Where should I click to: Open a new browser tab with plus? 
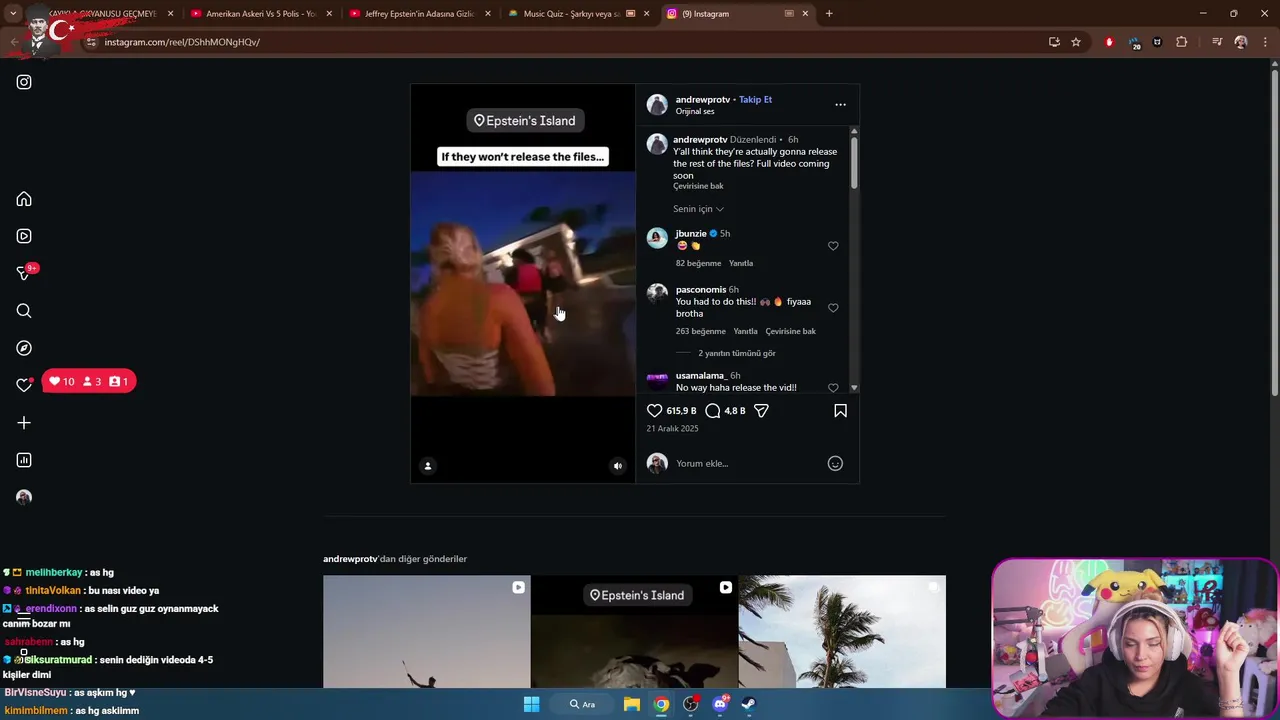point(829,14)
